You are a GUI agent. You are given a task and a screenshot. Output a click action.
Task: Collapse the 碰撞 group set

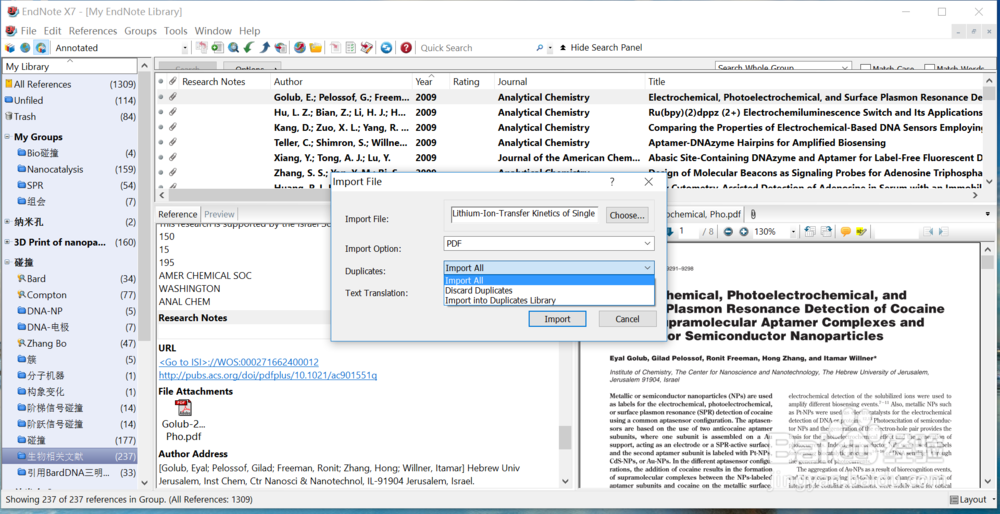click(x=8, y=263)
